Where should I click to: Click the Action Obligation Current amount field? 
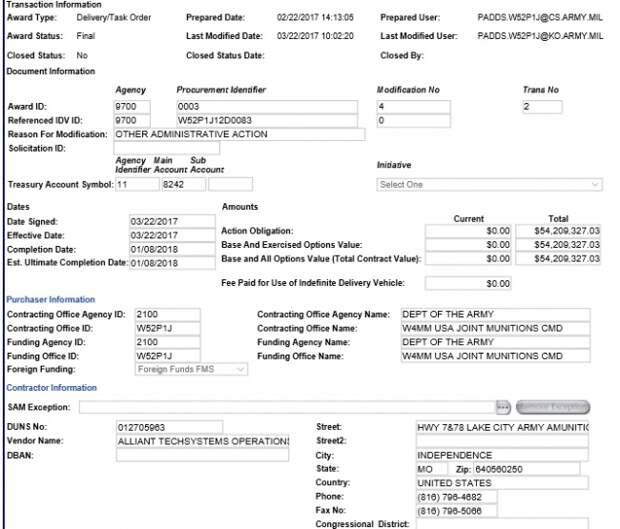(x=468, y=231)
